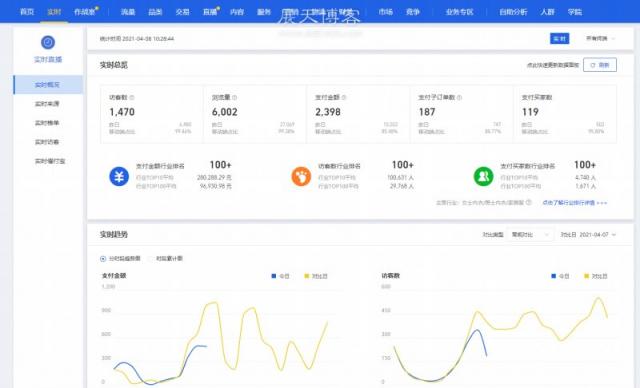This screenshot has width=640, height=388.
Task: Open the 服务 top menu item
Action: (x=264, y=12)
